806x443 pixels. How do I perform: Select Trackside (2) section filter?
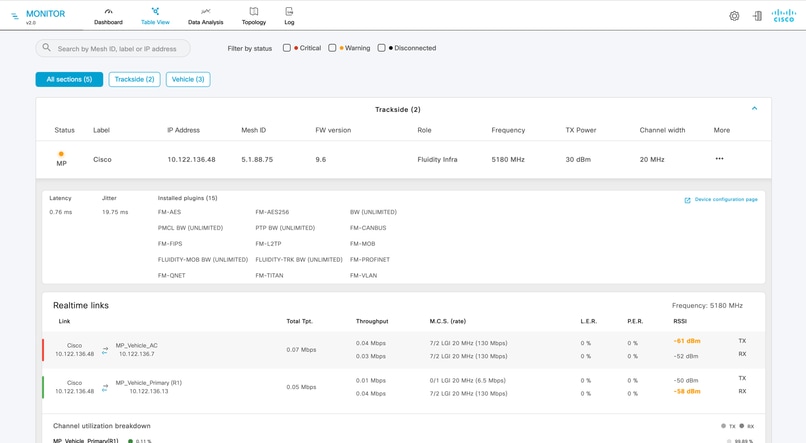point(134,79)
